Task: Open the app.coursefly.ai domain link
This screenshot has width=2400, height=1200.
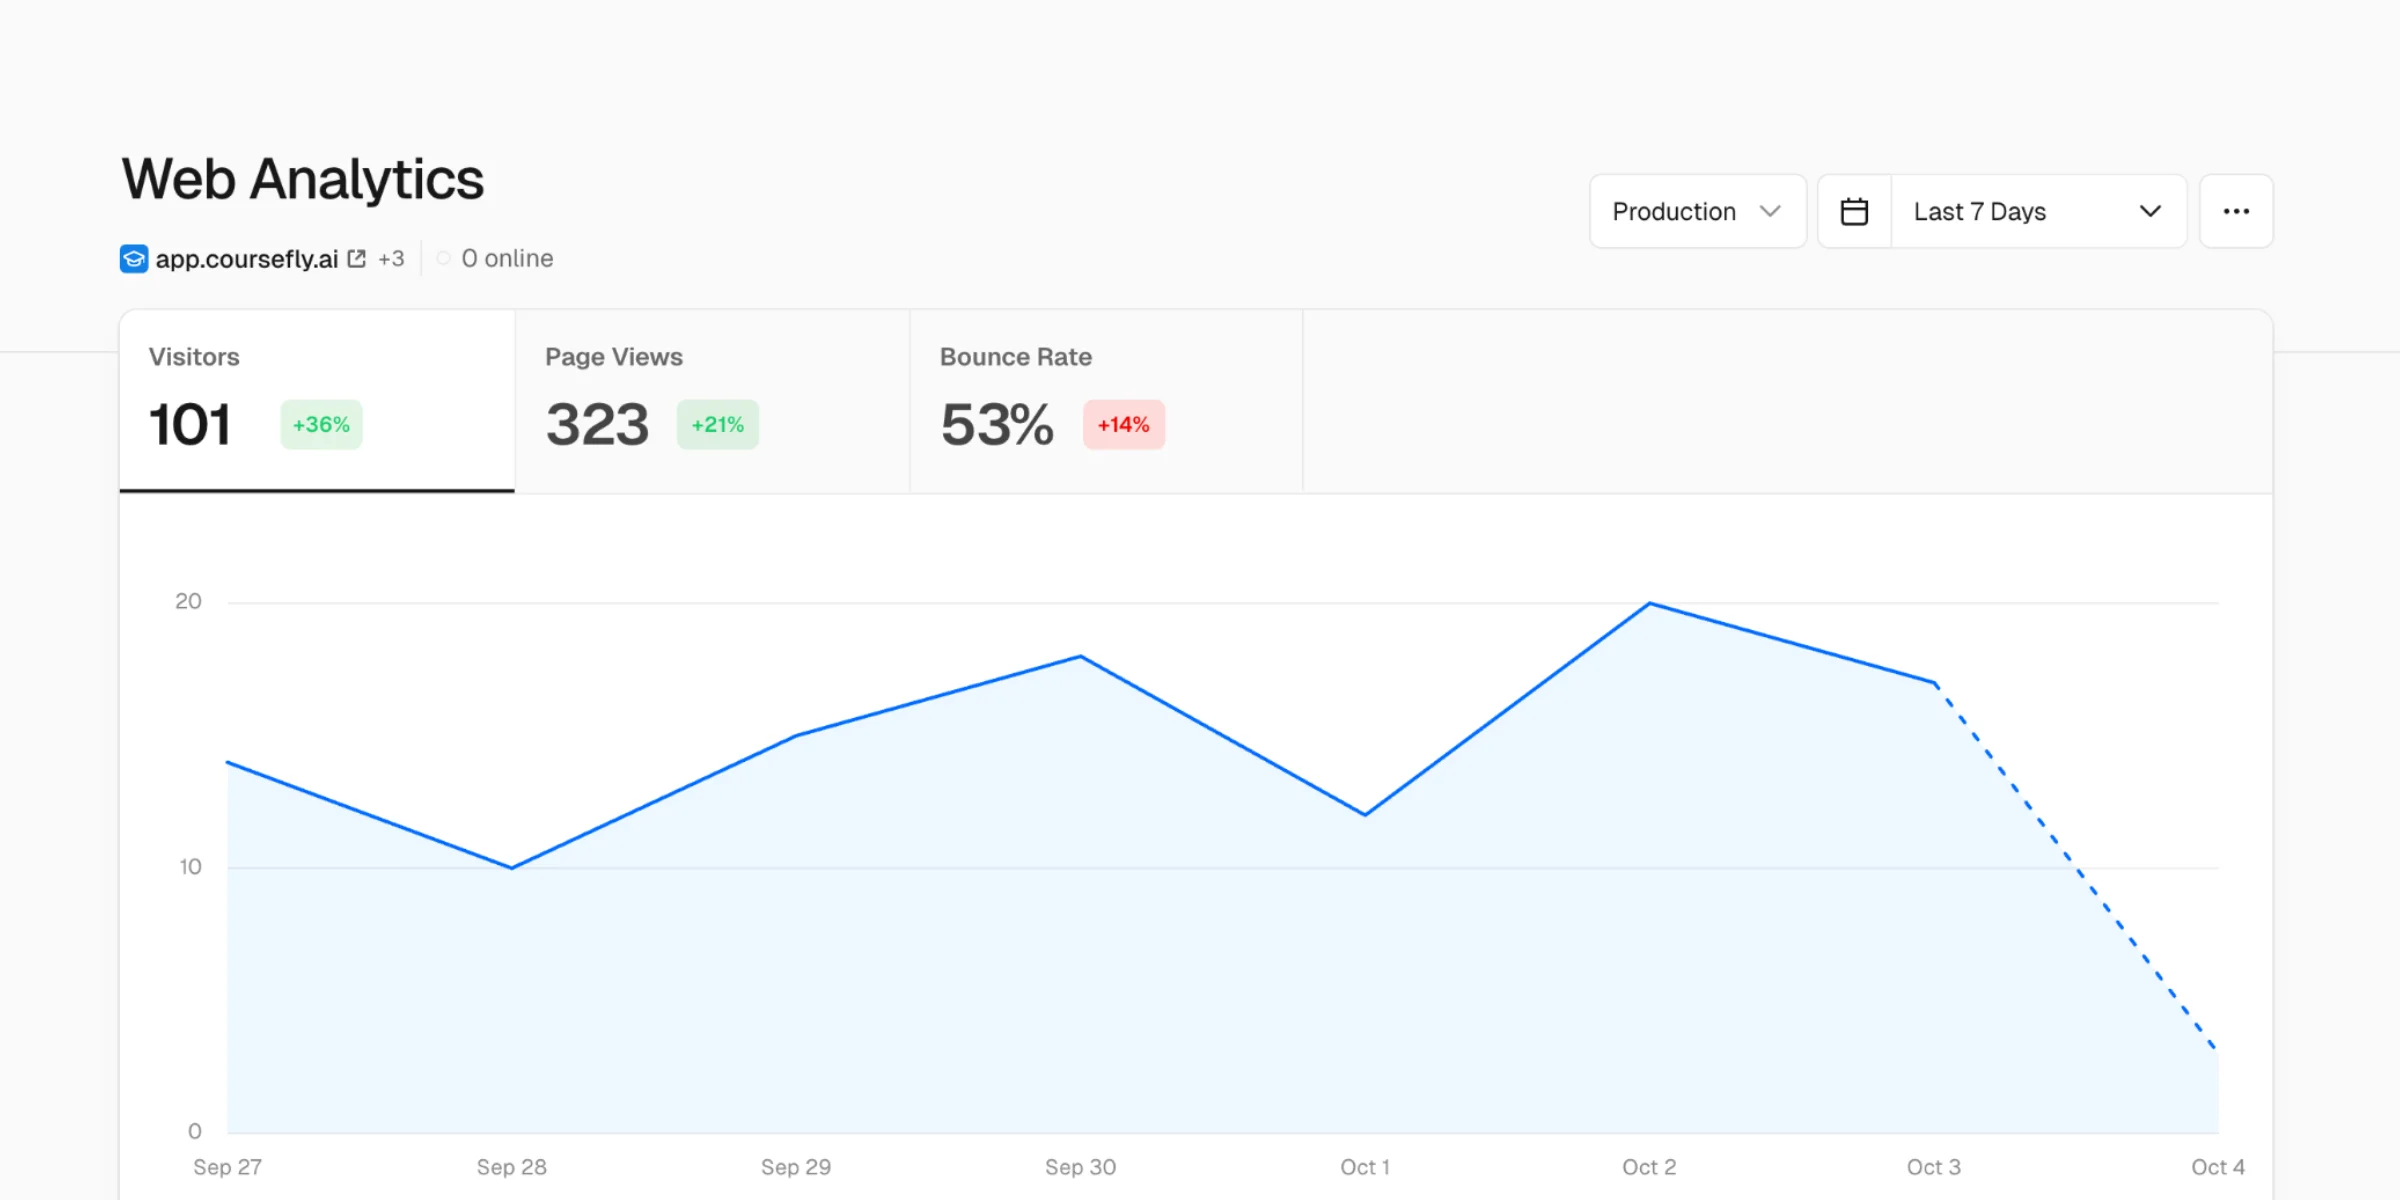Action: (246, 259)
